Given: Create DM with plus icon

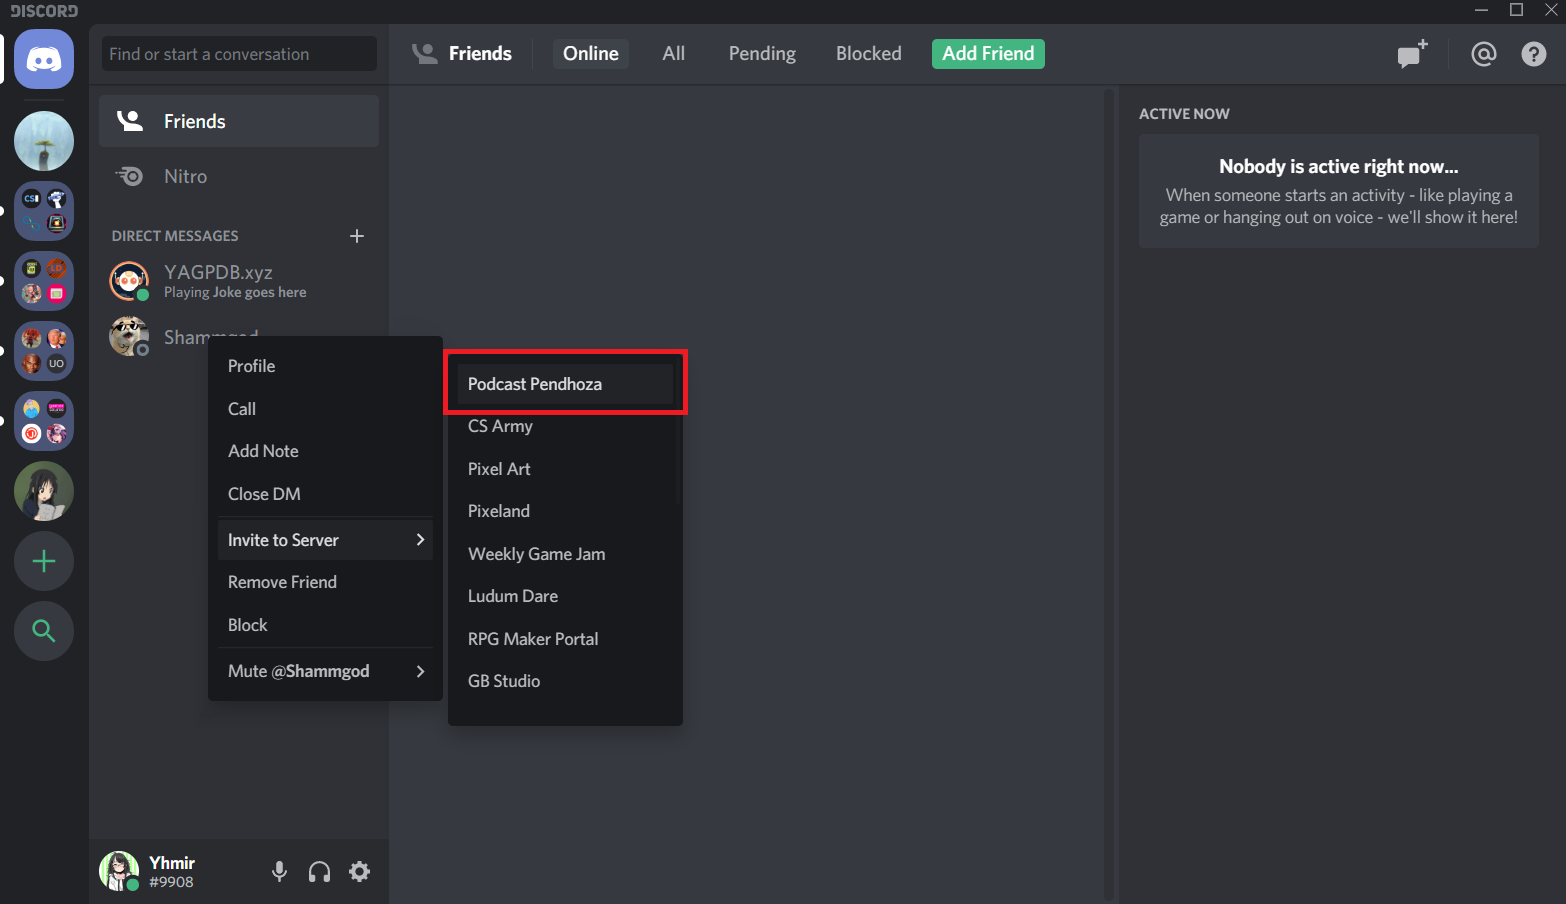Looking at the screenshot, I should 357,236.
